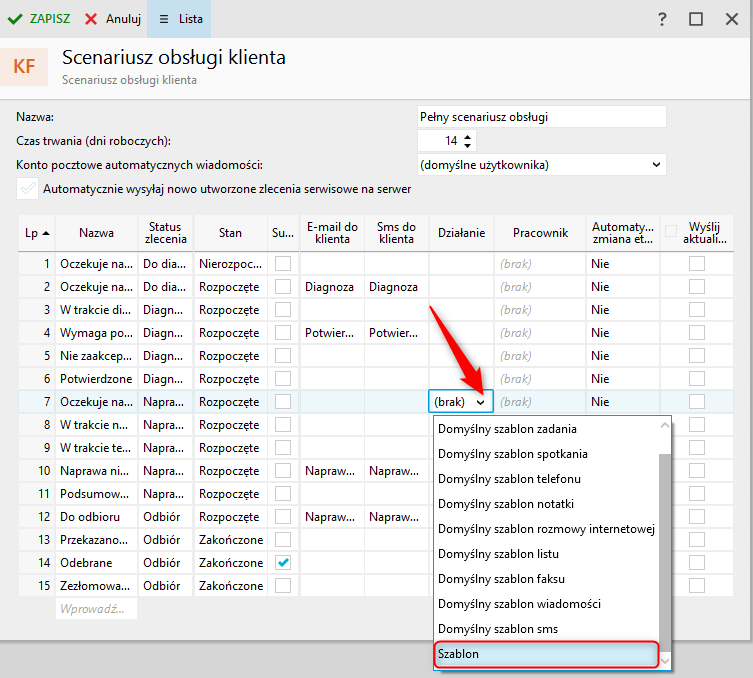Tick 'Wyślij aktuali...' checkbox in row 7
This screenshot has width=753, height=678.
click(x=697, y=401)
